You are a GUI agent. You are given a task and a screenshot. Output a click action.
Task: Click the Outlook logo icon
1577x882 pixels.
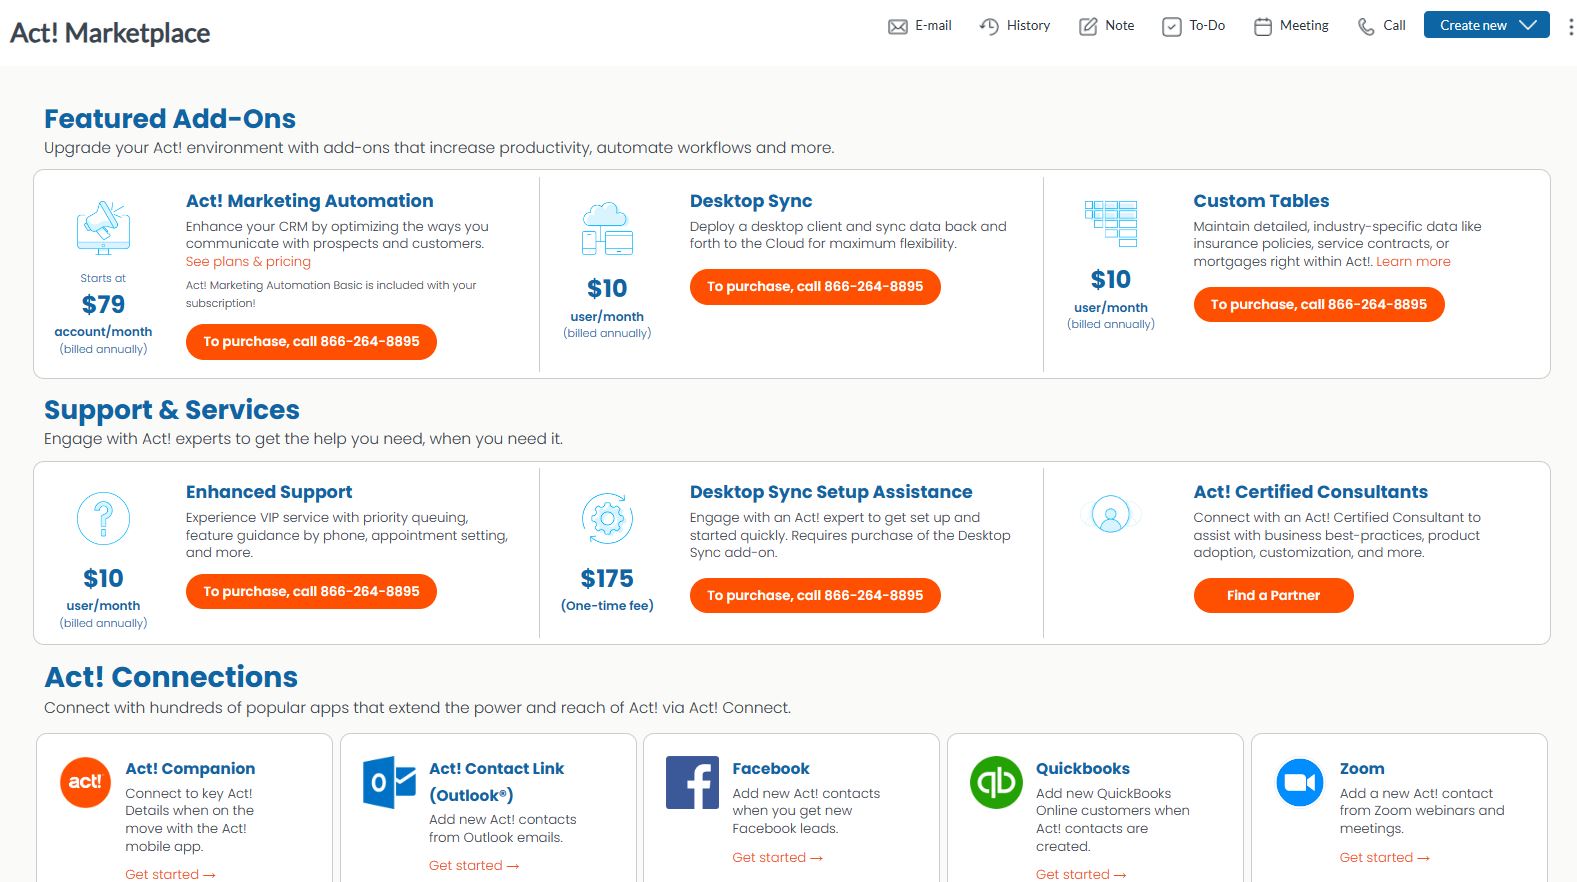point(389,782)
